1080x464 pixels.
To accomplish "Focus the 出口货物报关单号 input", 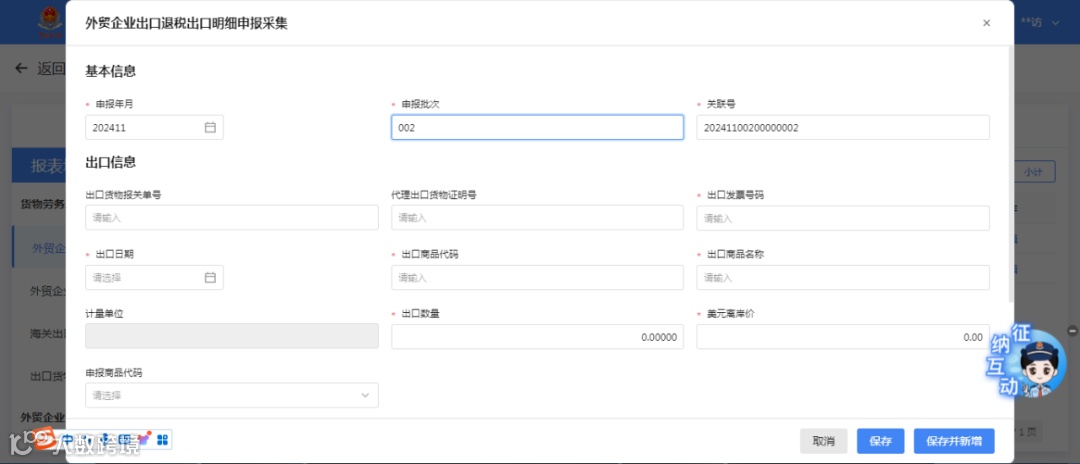I will click(231, 218).
